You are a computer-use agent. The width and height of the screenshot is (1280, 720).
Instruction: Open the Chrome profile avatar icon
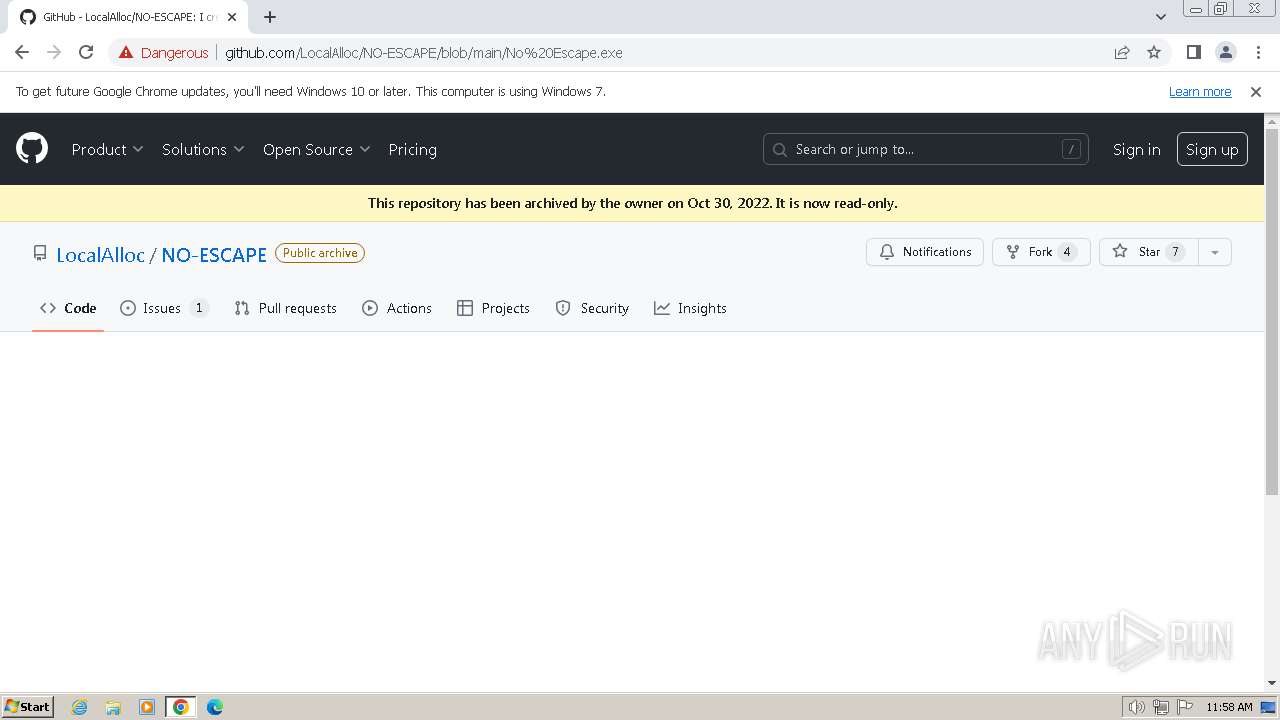(x=1225, y=52)
